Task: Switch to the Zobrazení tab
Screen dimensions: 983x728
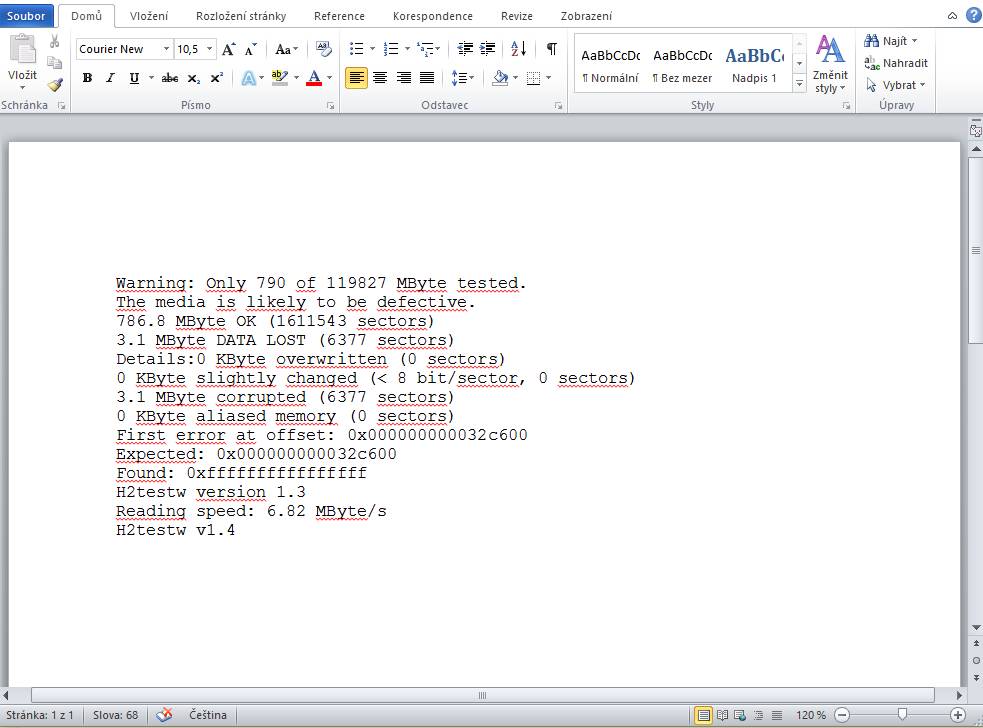Action: tap(586, 16)
